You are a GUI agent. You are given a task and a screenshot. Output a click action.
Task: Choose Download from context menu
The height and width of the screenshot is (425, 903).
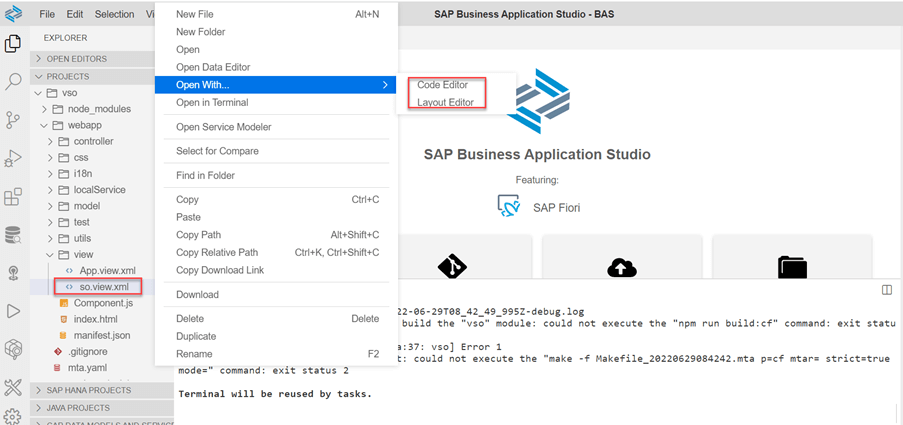pyautogui.click(x=277, y=294)
